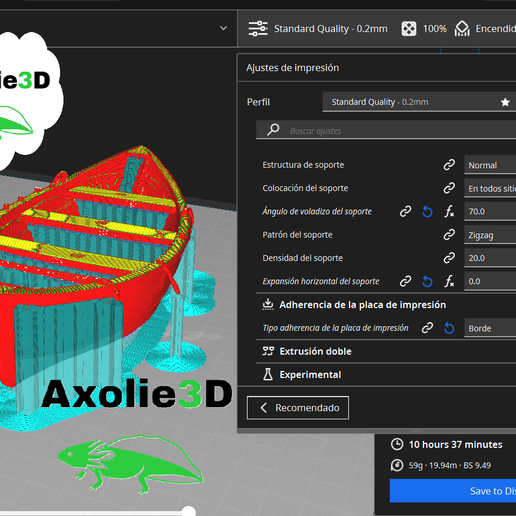Reset Tipo adherencia de la placa setting
The image size is (516, 516).
click(449, 328)
